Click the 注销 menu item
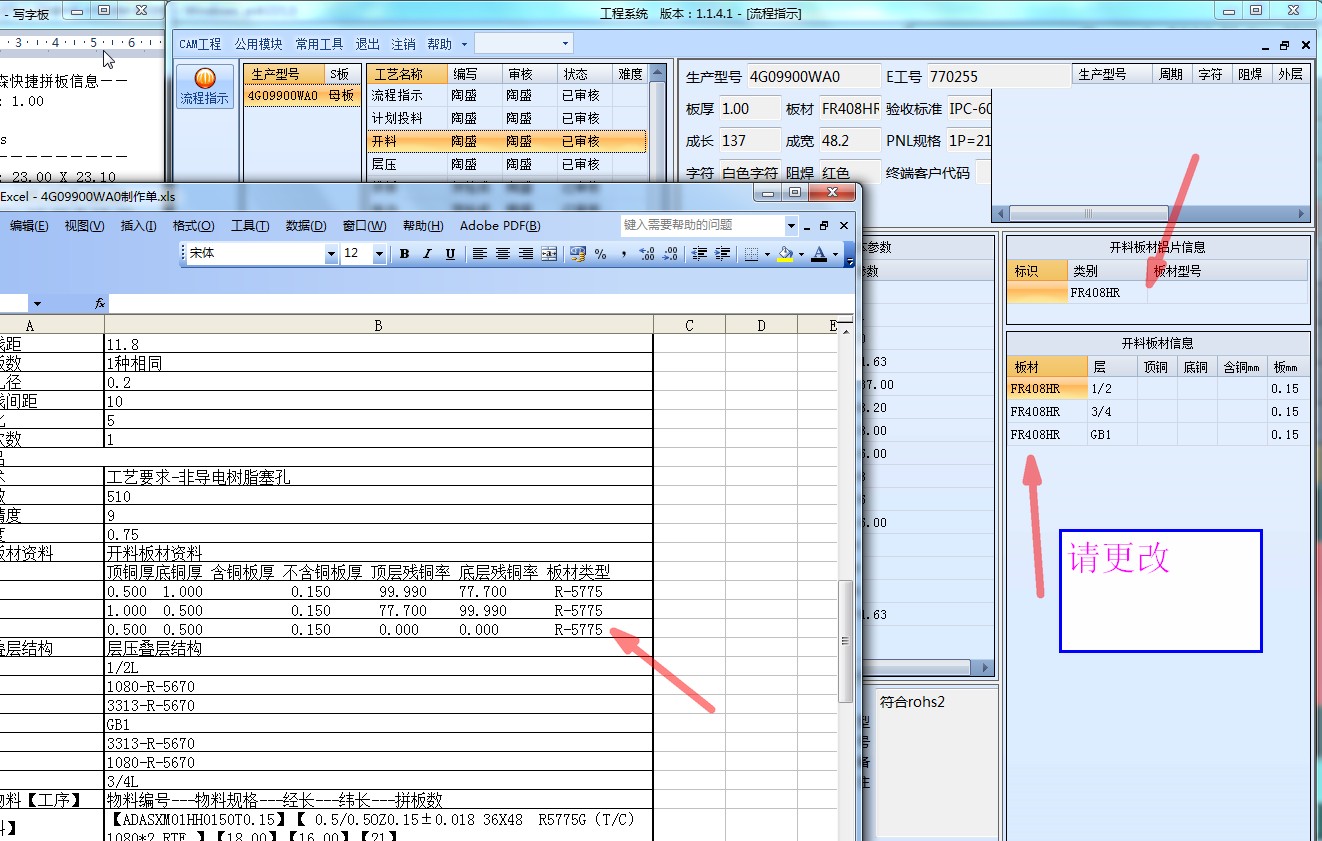1322x841 pixels. click(403, 44)
